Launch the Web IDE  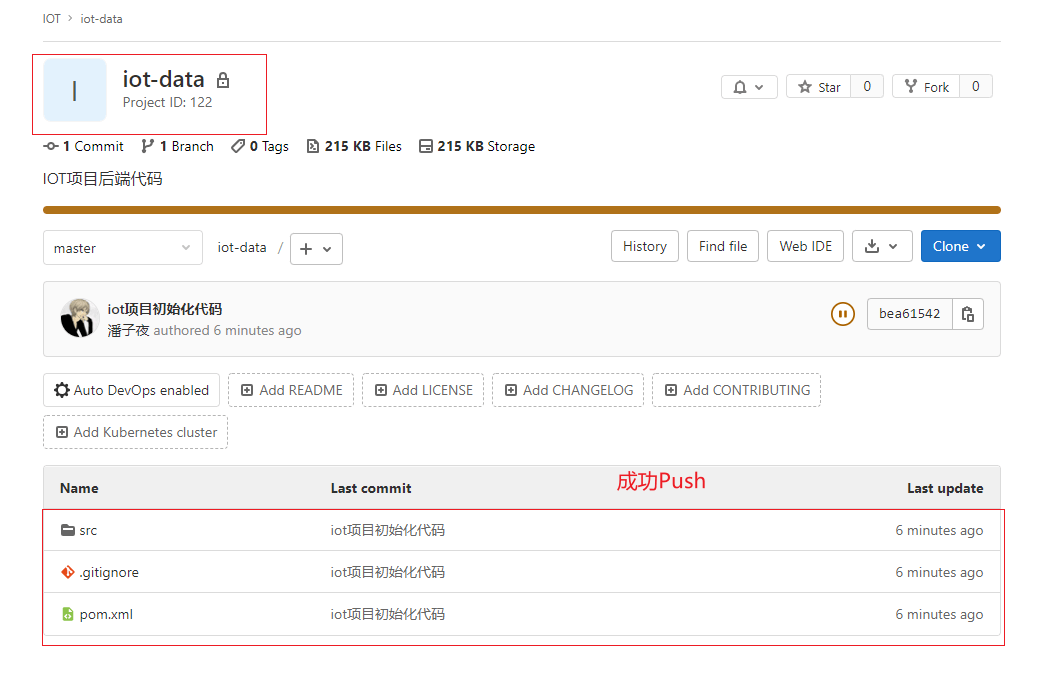(x=805, y=246)
